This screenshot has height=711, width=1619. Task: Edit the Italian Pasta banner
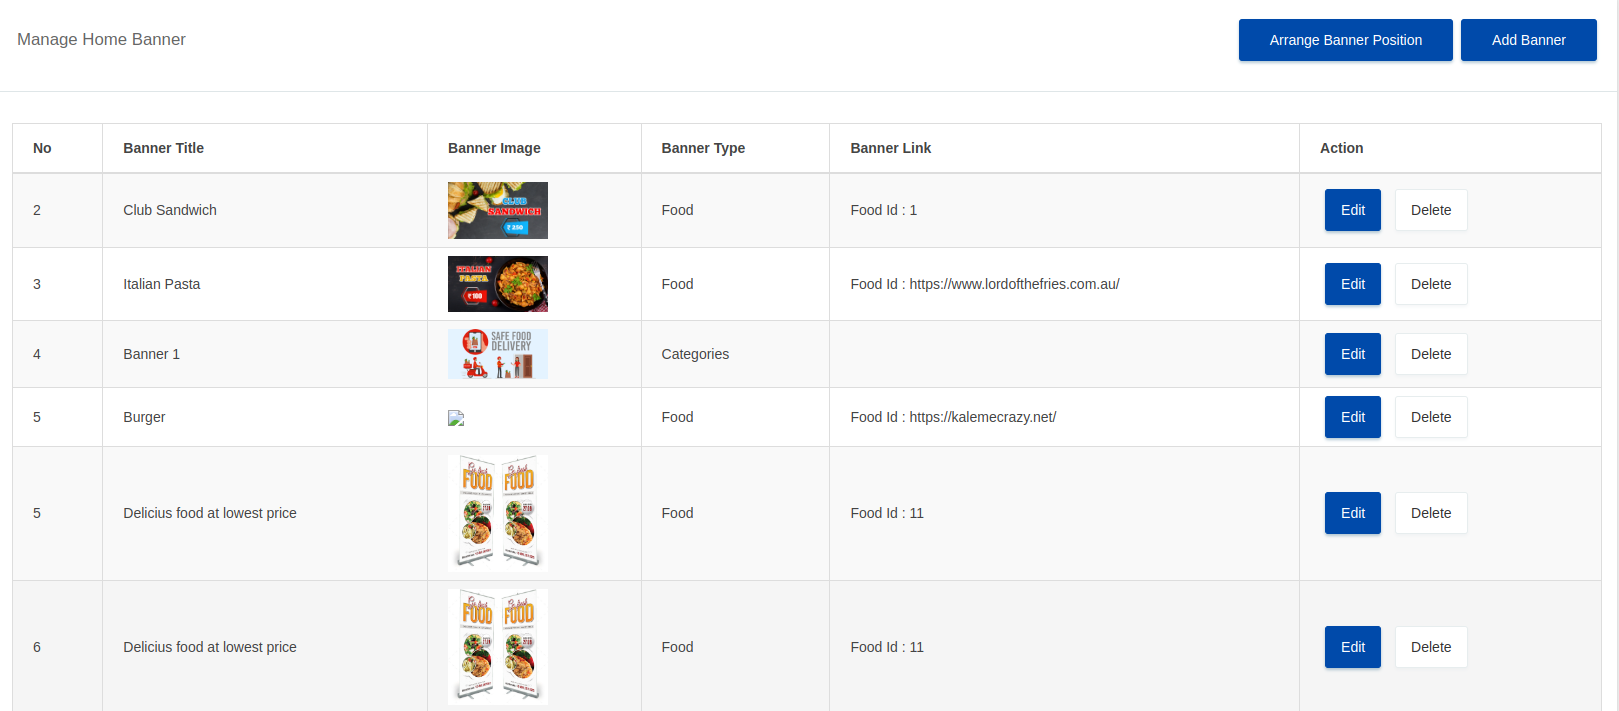[x=1352, y=284]
